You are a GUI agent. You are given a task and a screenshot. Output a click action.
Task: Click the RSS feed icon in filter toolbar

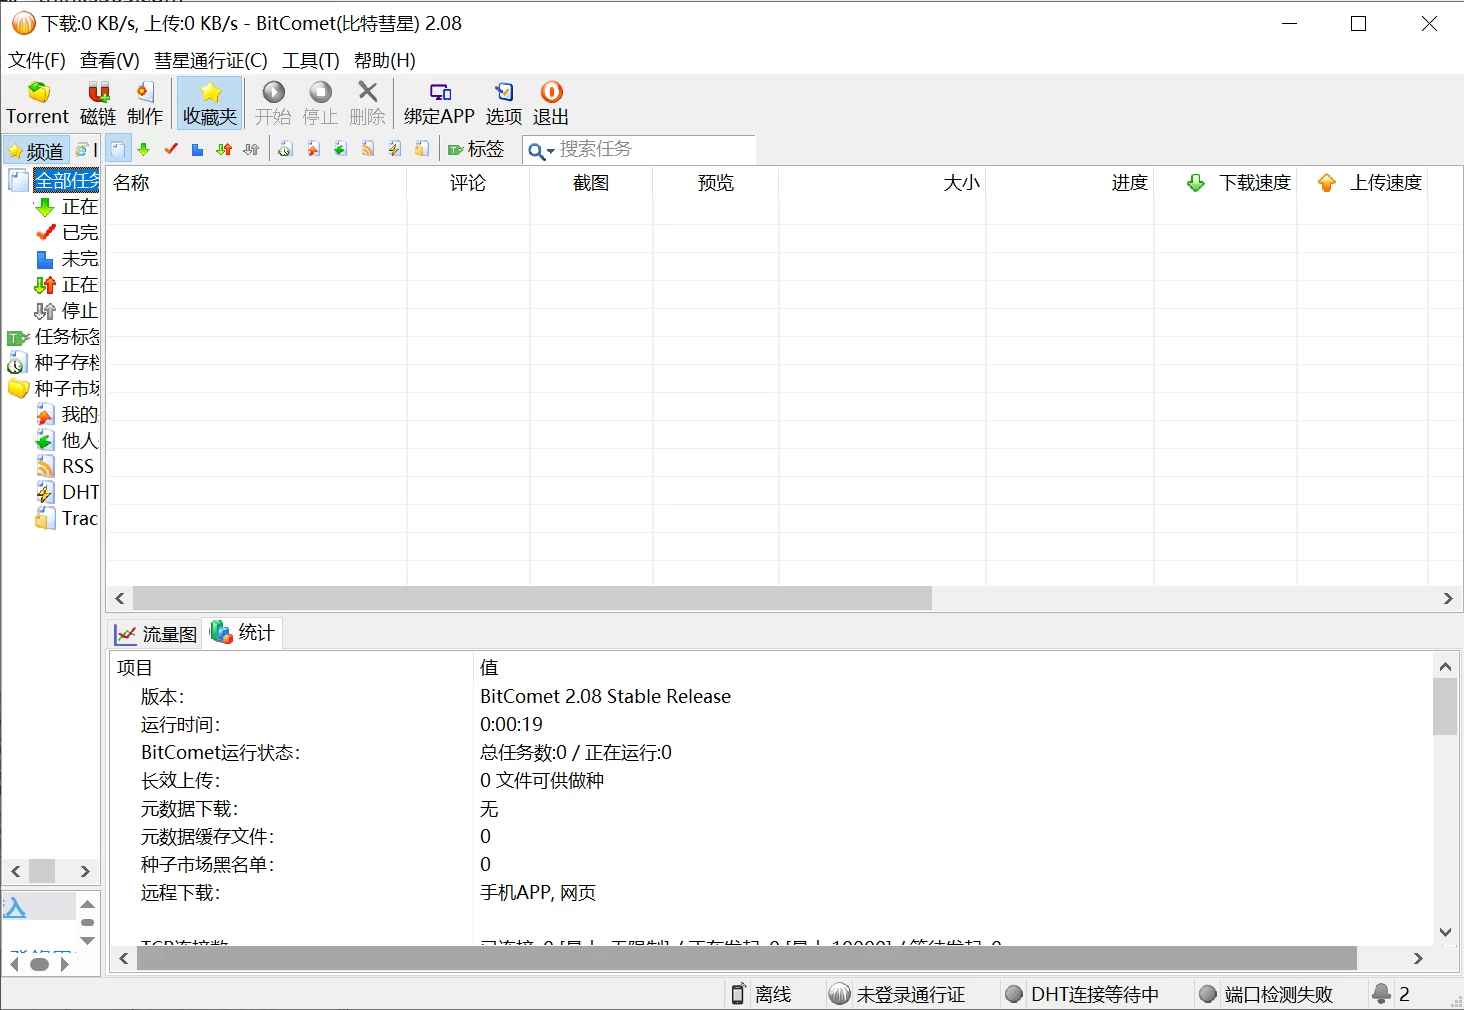[368, 149]
